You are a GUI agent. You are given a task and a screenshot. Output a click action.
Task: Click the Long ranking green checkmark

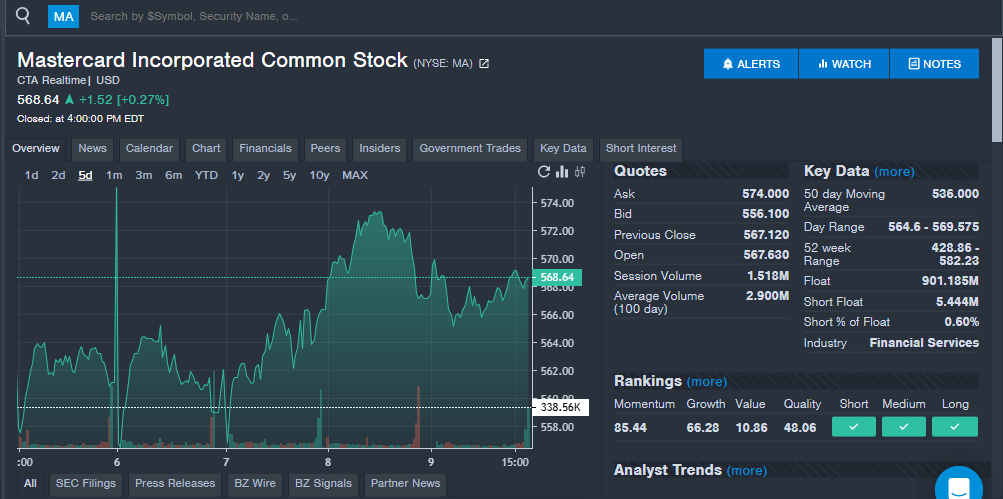point(954,427)
